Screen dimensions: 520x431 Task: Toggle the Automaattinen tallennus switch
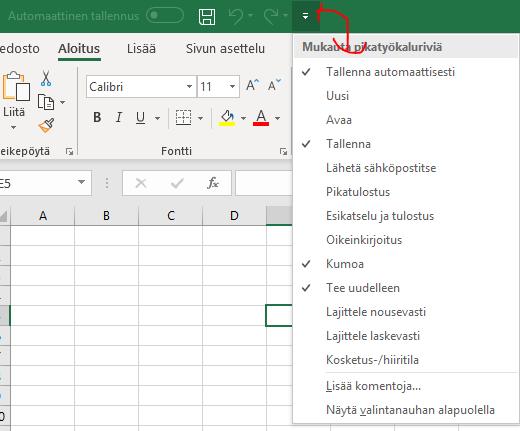click(x=165, y=16)
